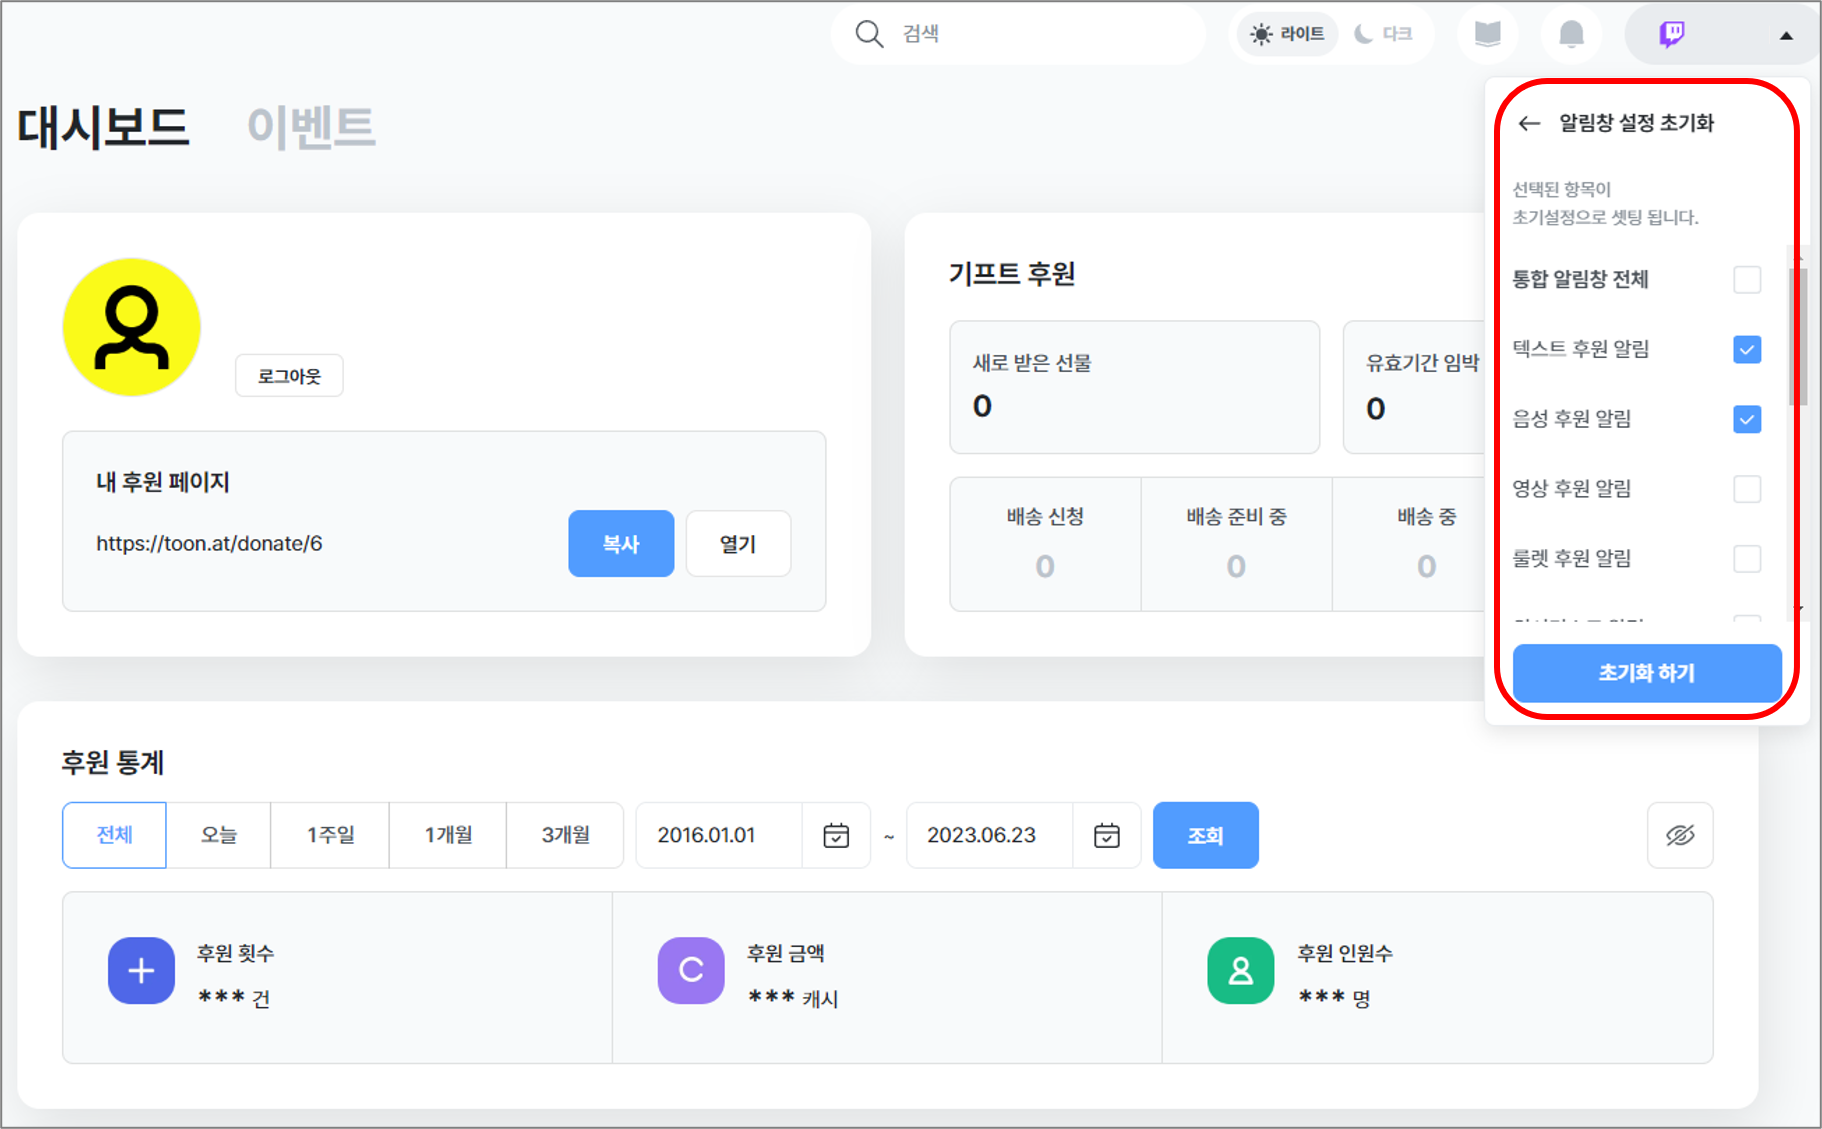Click the 복사 button to copy link
1822x1129 pixels.
620,544
